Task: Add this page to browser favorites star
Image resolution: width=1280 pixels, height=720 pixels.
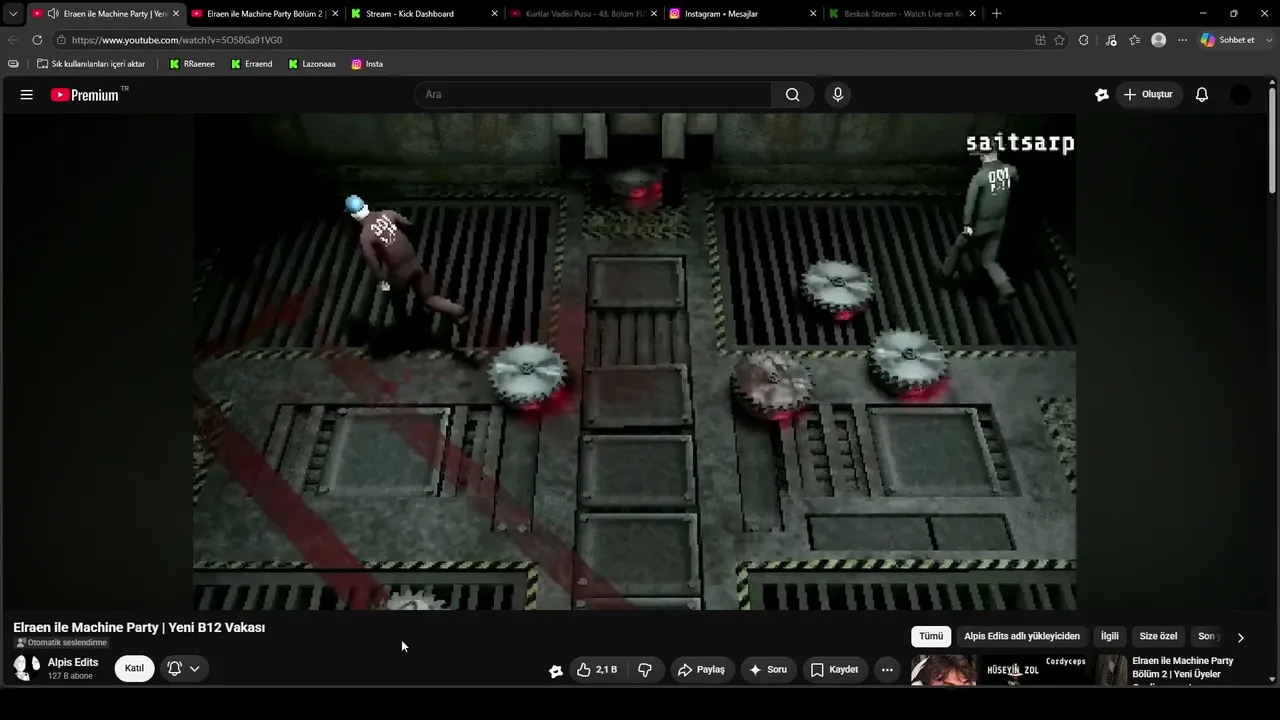Action: (1060, 40)
